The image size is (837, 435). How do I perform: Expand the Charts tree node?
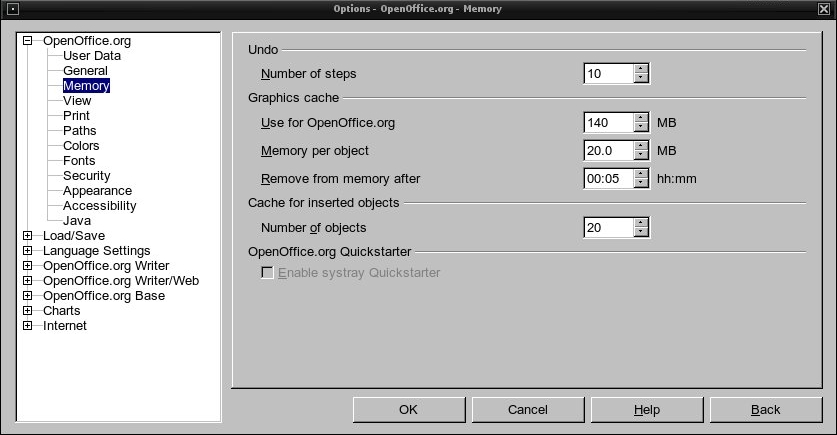pos(28,310)
